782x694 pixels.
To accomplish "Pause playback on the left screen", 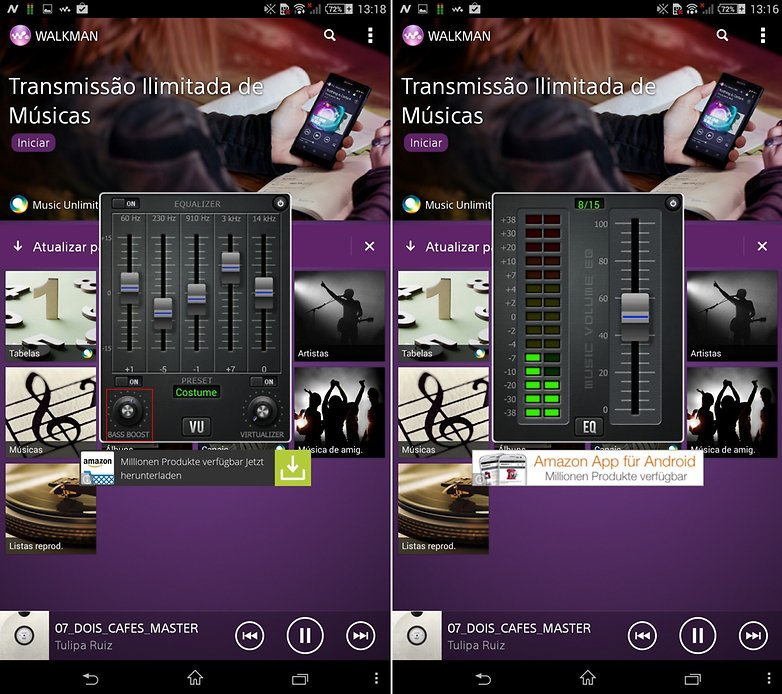I will pyautogui.click(x=305, y=636).
